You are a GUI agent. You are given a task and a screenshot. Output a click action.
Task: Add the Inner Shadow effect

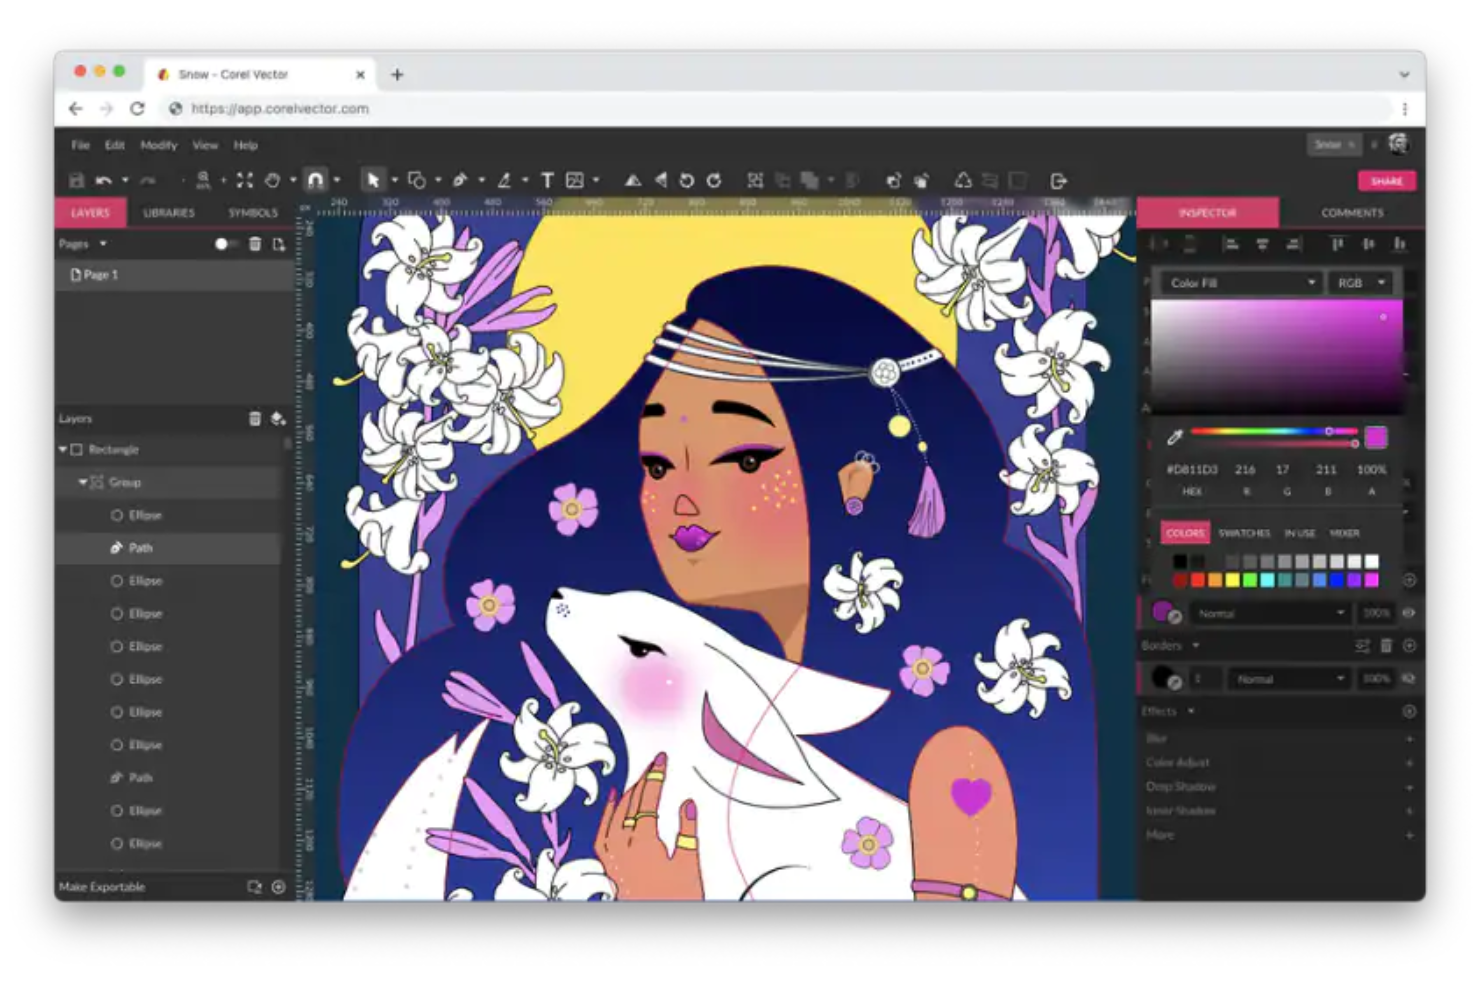1409,811
